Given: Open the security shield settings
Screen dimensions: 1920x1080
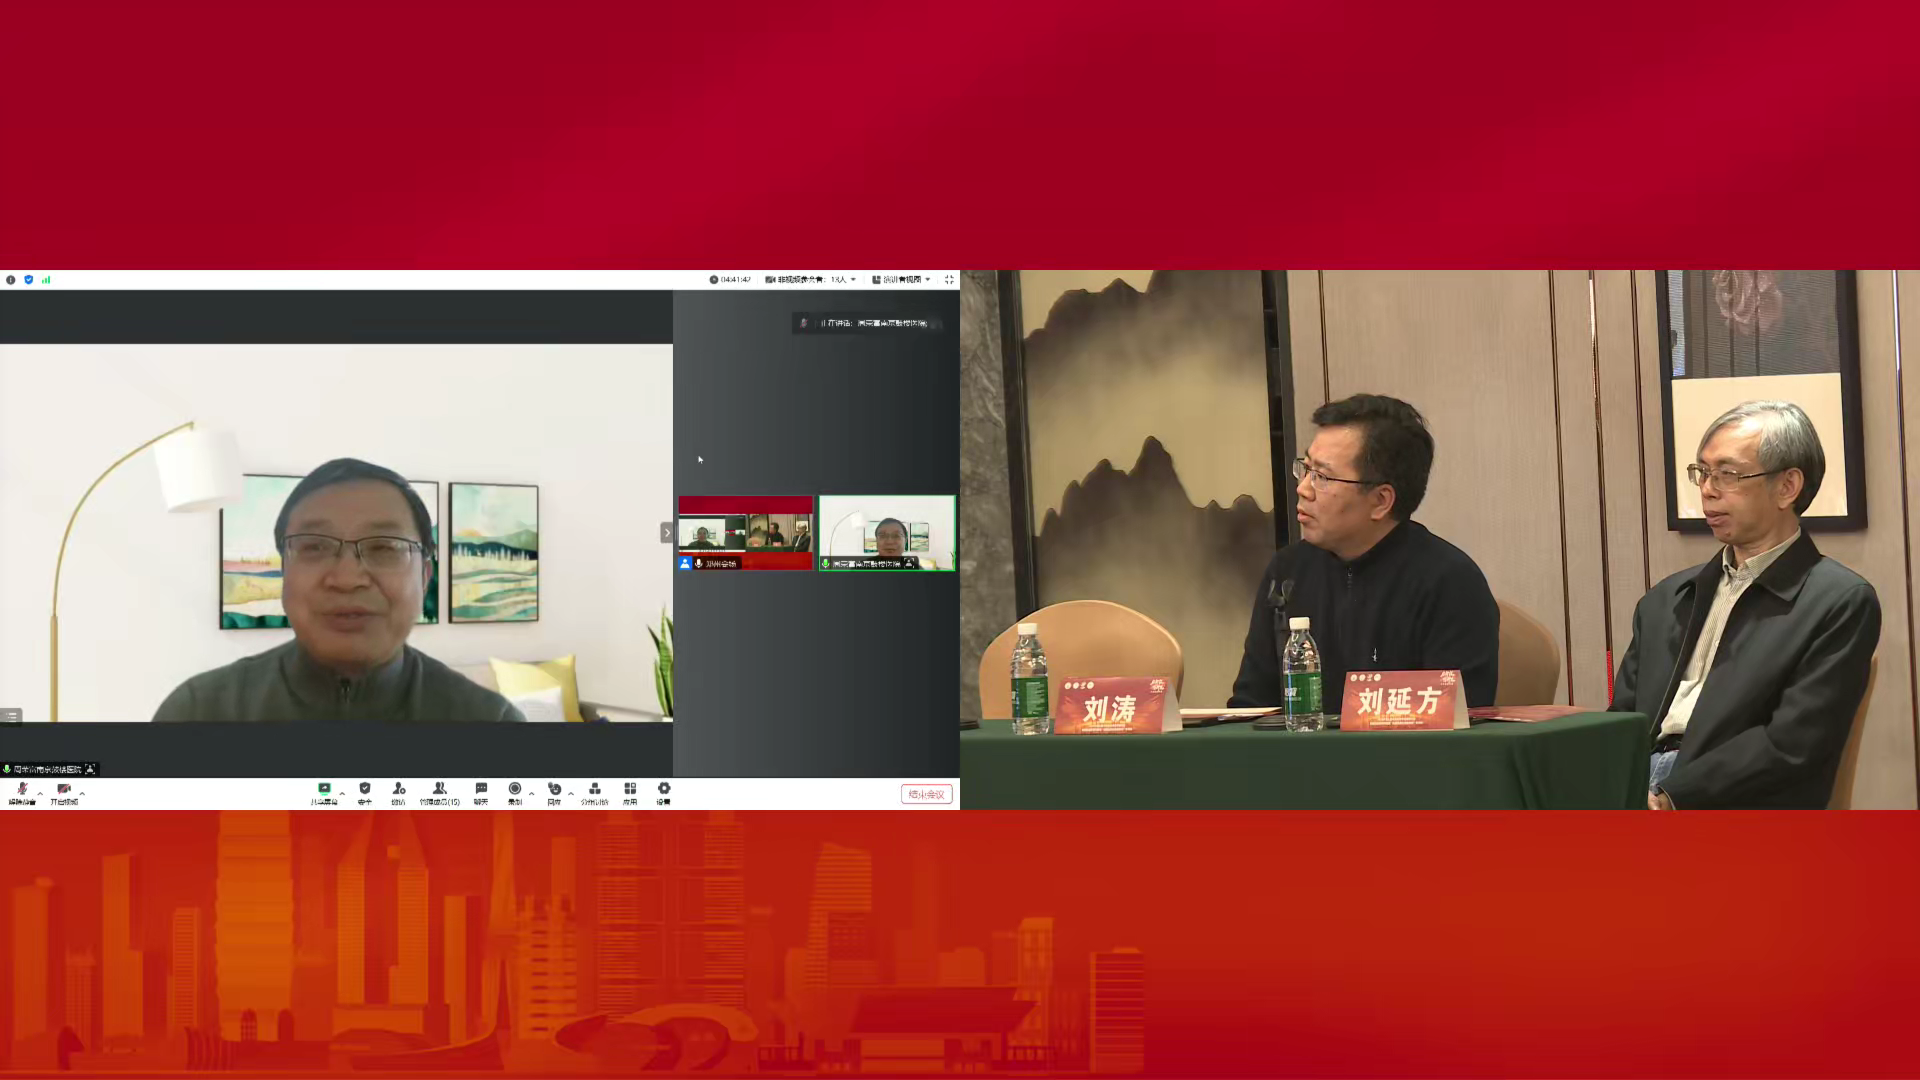Looking at the screenshot, I should pos(365,793).
